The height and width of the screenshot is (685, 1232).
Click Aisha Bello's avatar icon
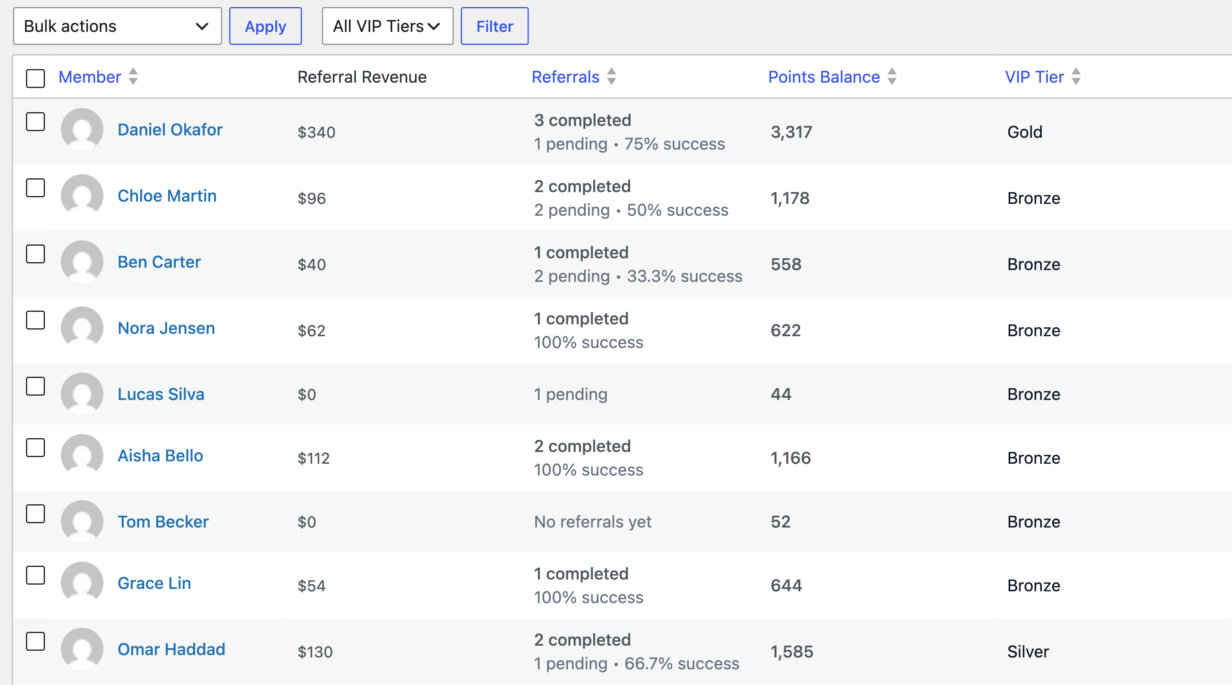[x=82, y=457]
